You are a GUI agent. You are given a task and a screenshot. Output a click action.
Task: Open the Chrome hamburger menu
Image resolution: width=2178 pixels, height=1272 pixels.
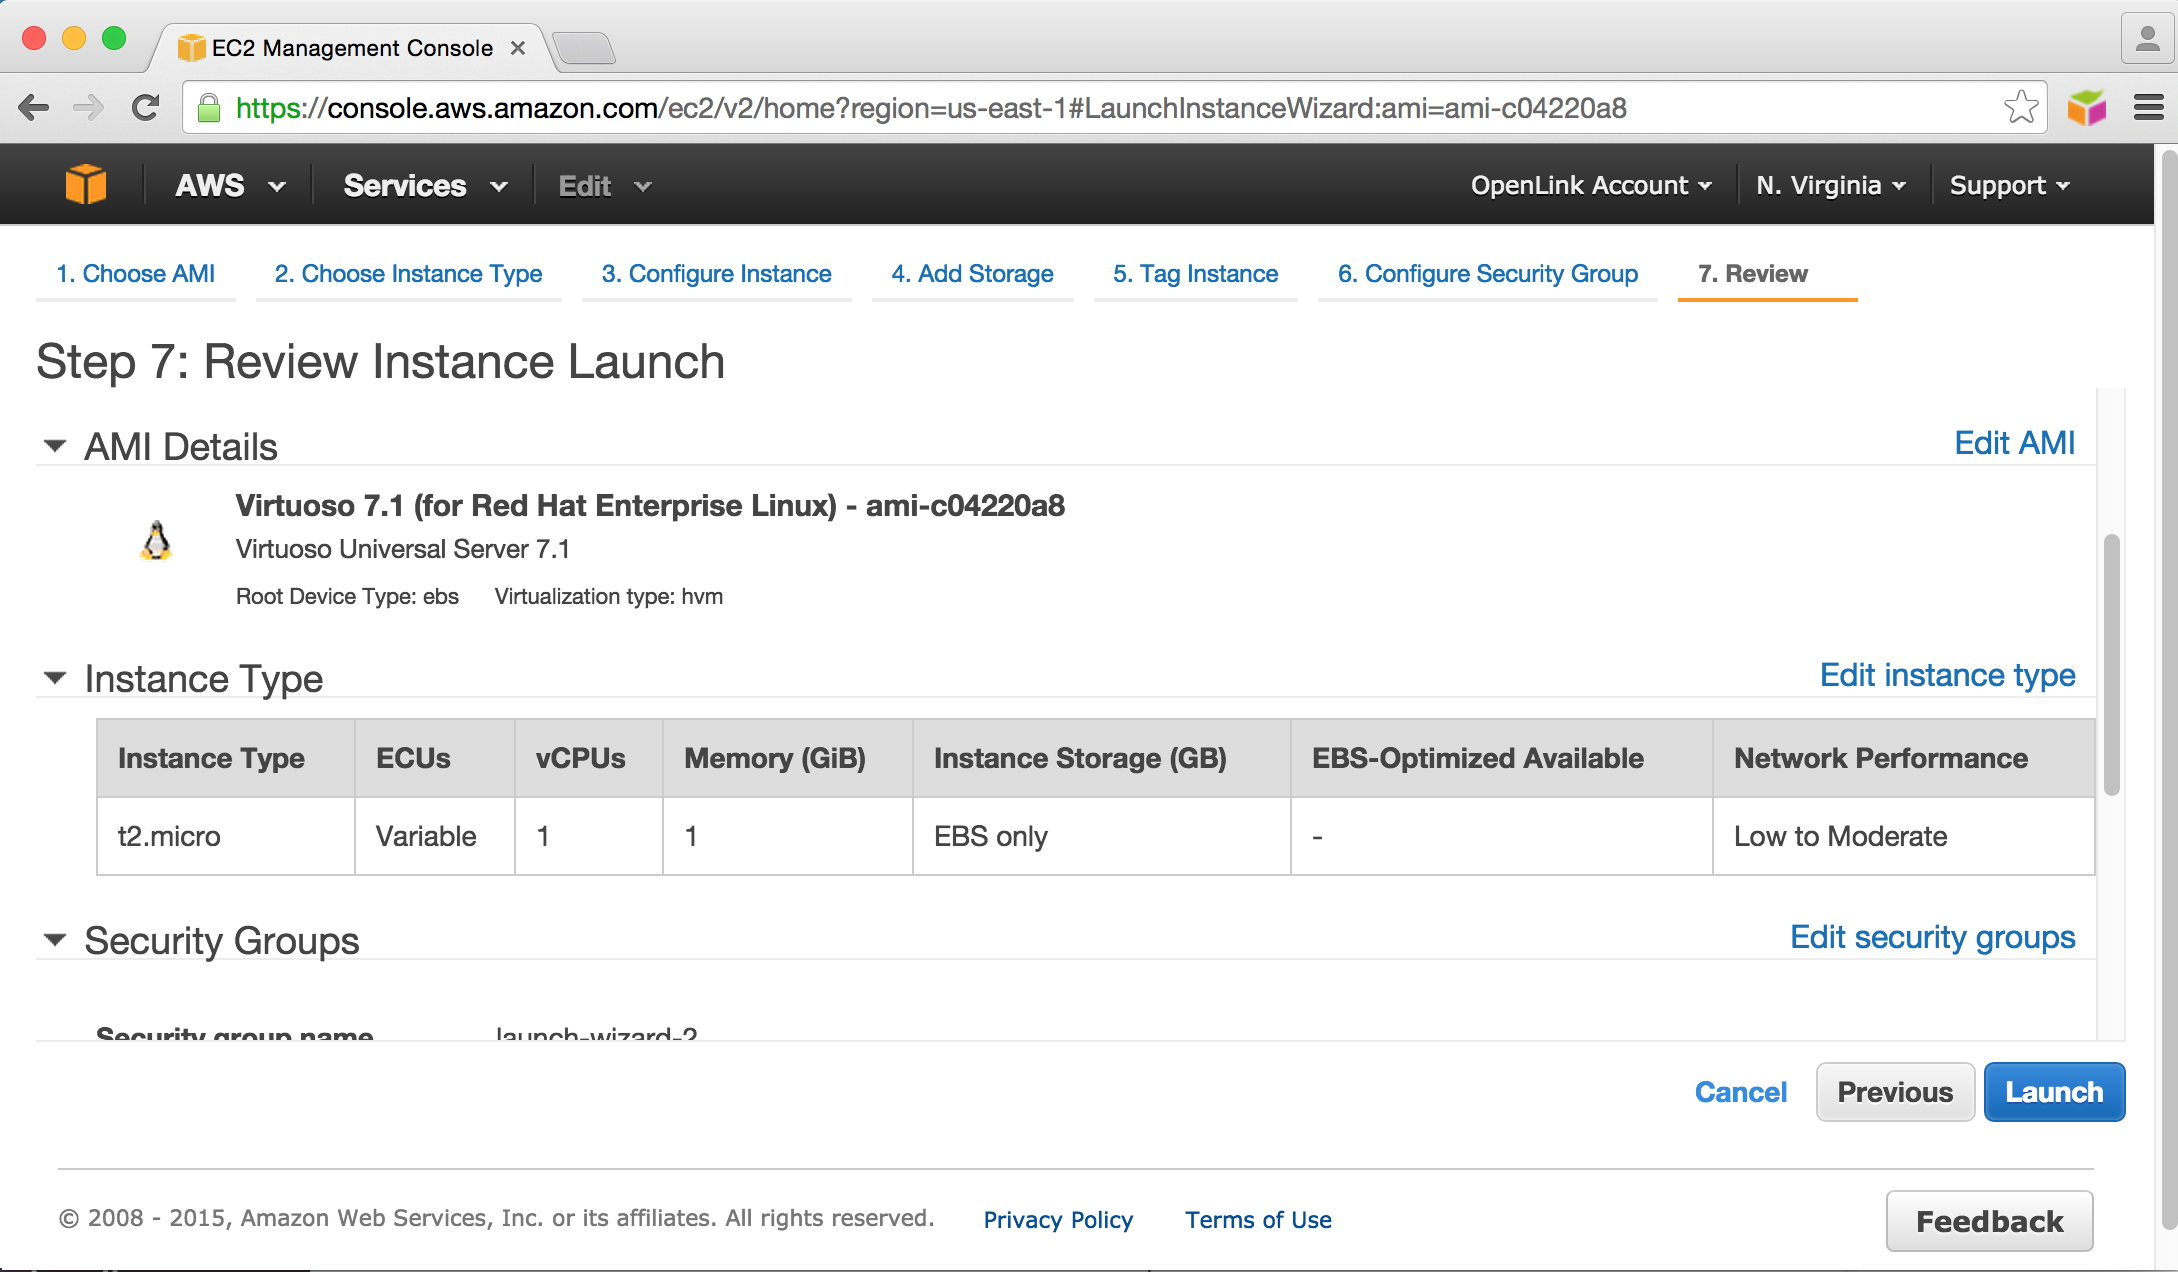(2148, 107)
